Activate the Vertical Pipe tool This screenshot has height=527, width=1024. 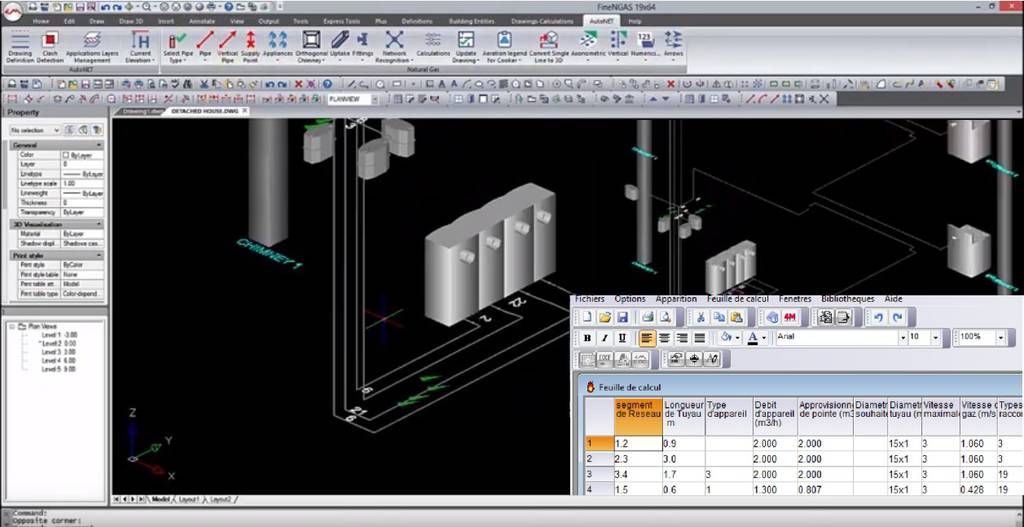coord(228,46)
